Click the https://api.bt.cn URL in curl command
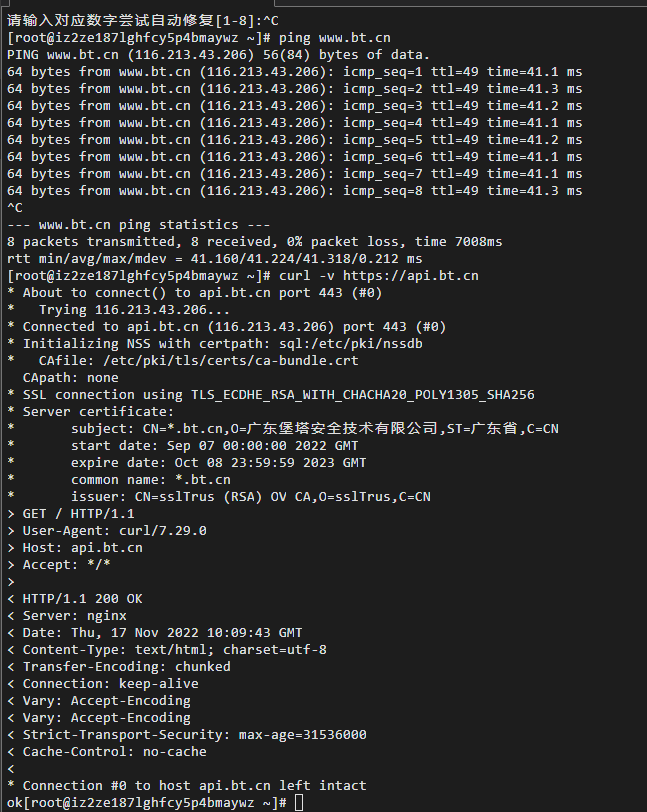Screen dimensions: 647x812 (x=411, y=276)
